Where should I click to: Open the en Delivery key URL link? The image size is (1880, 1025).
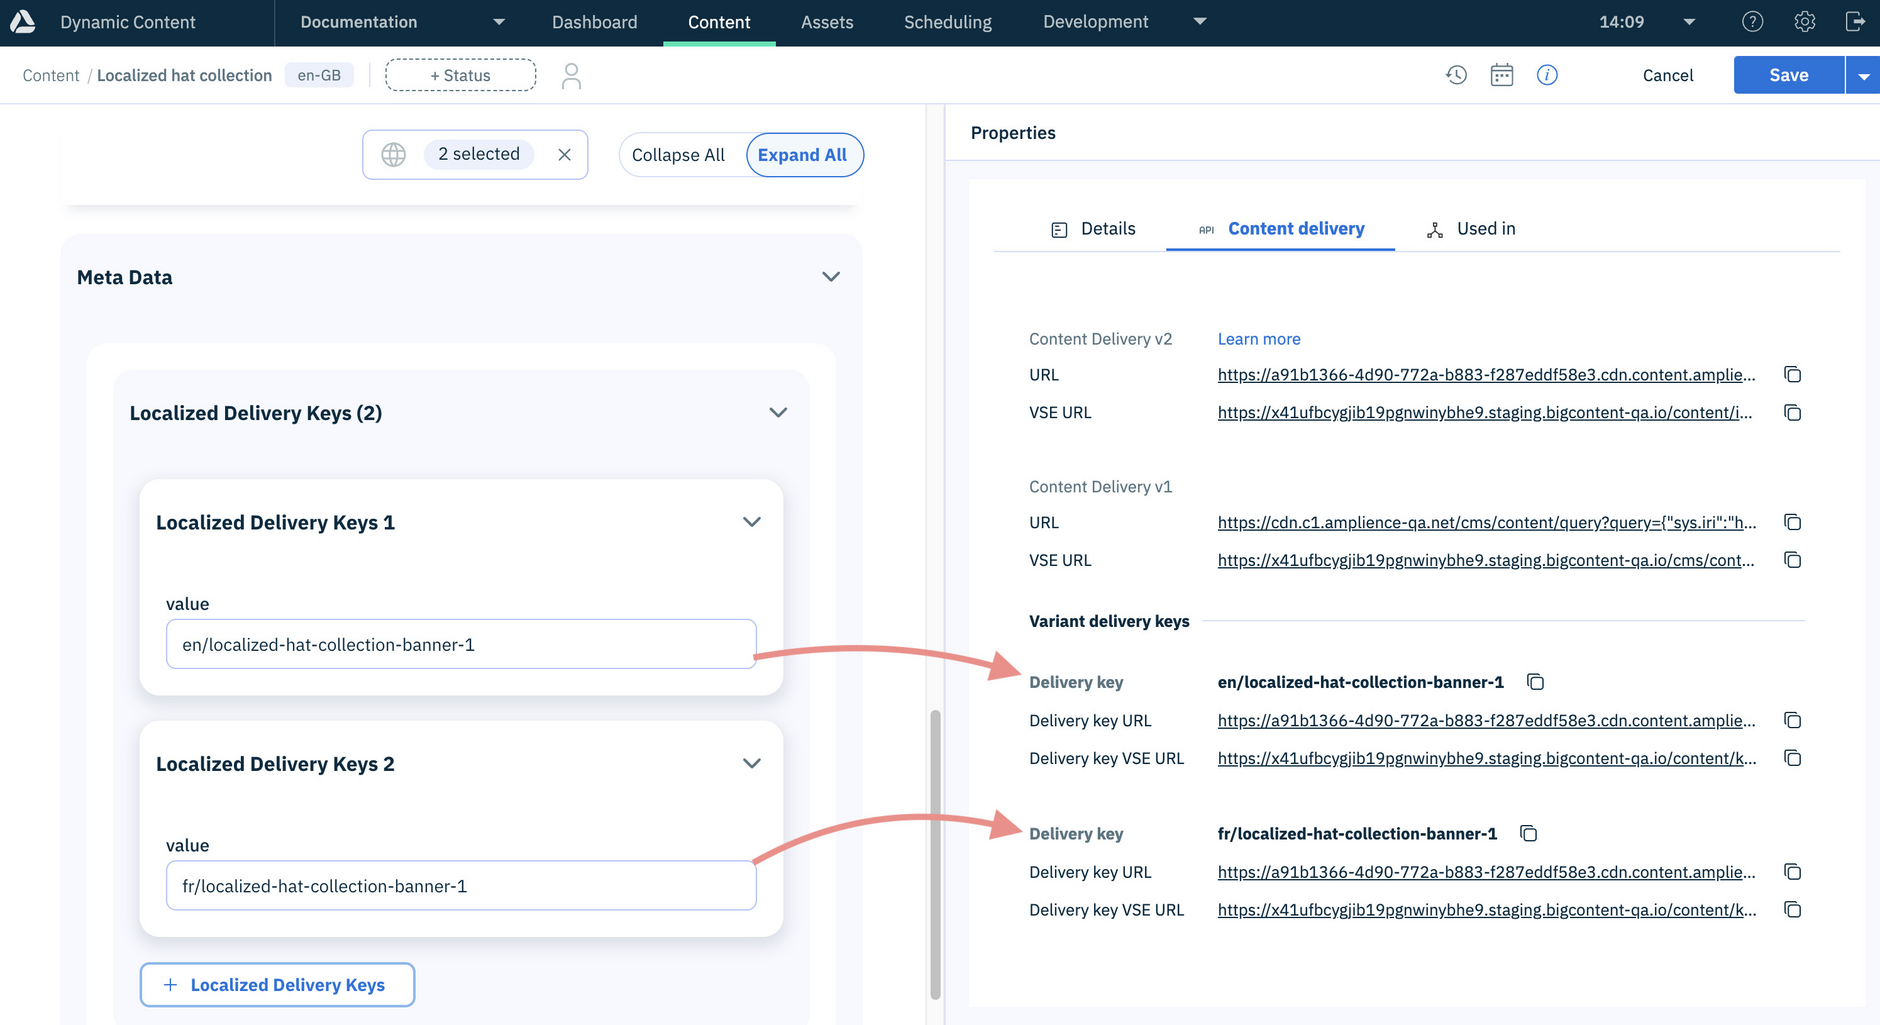1486,721
